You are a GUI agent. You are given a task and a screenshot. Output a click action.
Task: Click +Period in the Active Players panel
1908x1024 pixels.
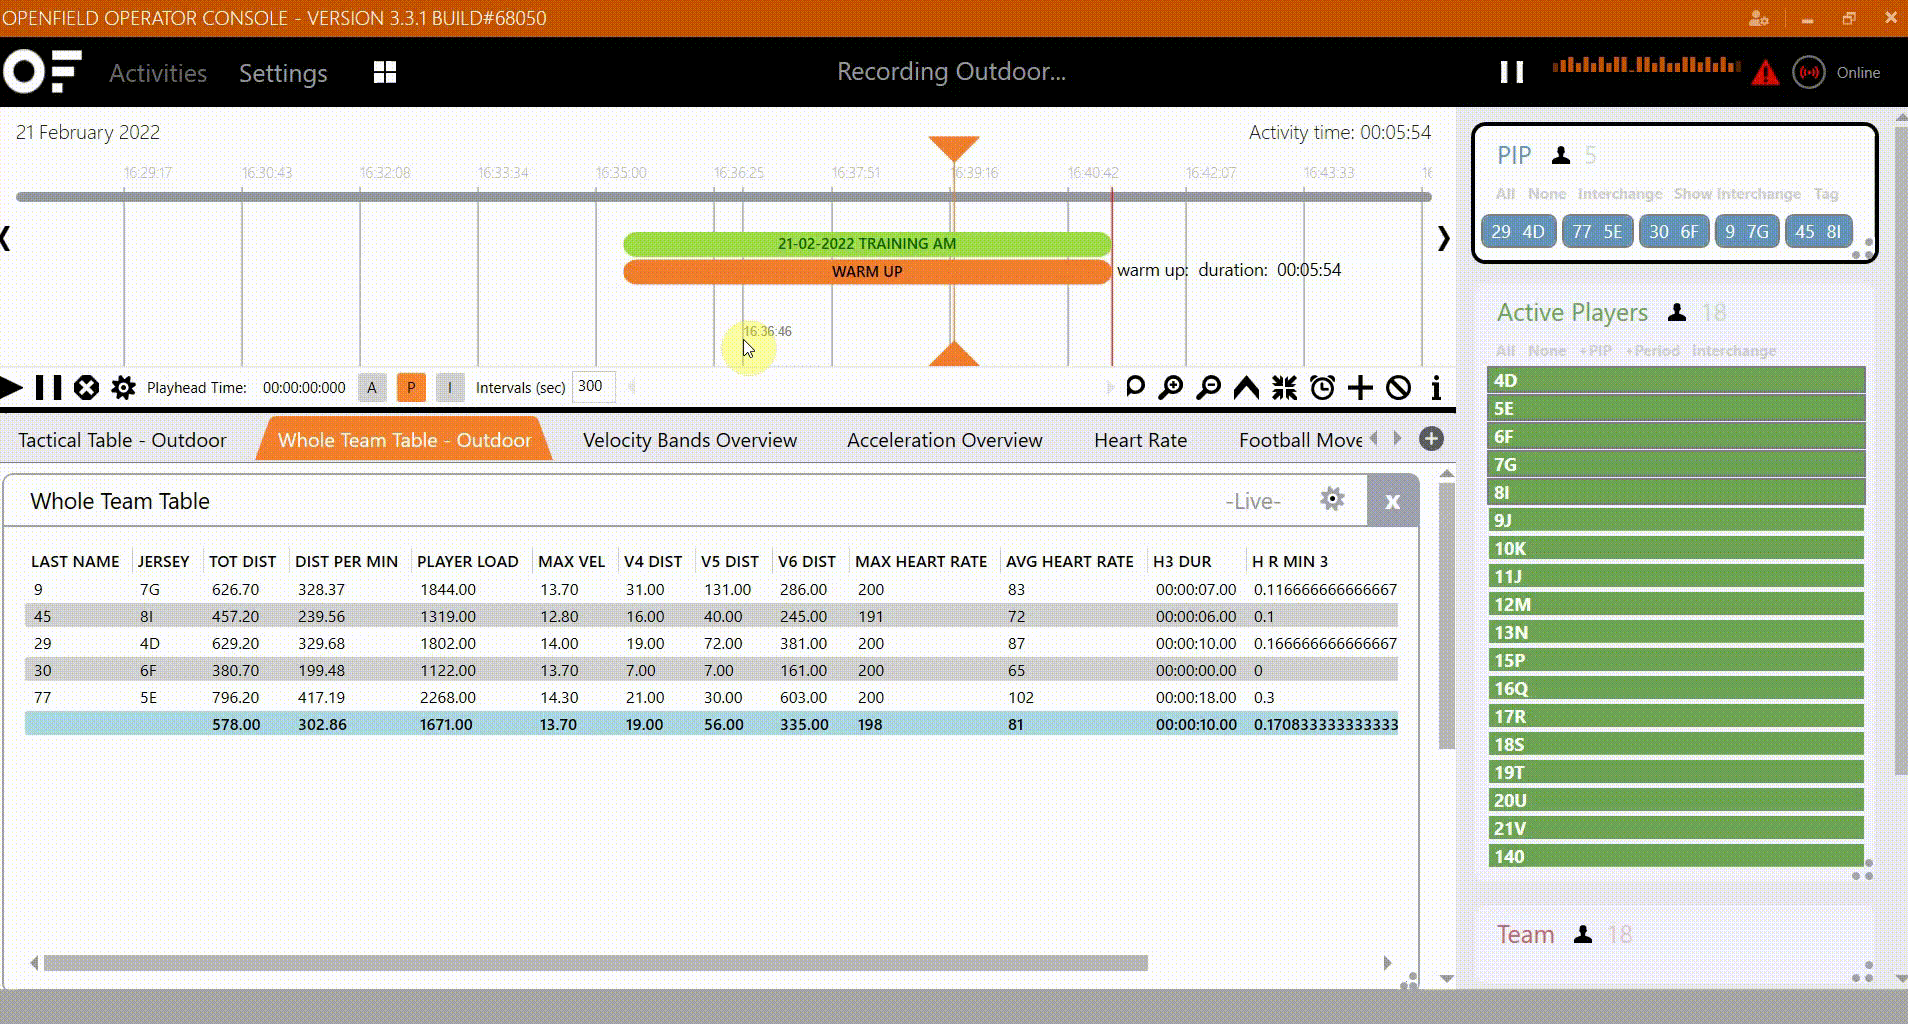click(1652, 351)
